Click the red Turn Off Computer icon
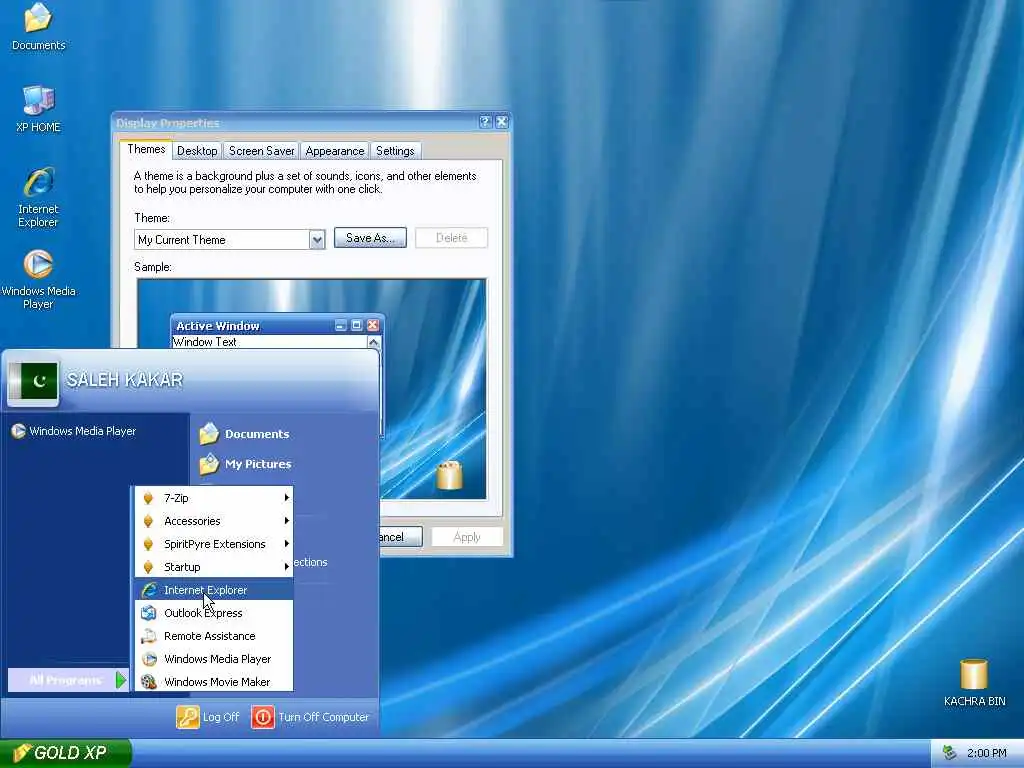The width and height of the screenshot is (1024, 768). 263,717
